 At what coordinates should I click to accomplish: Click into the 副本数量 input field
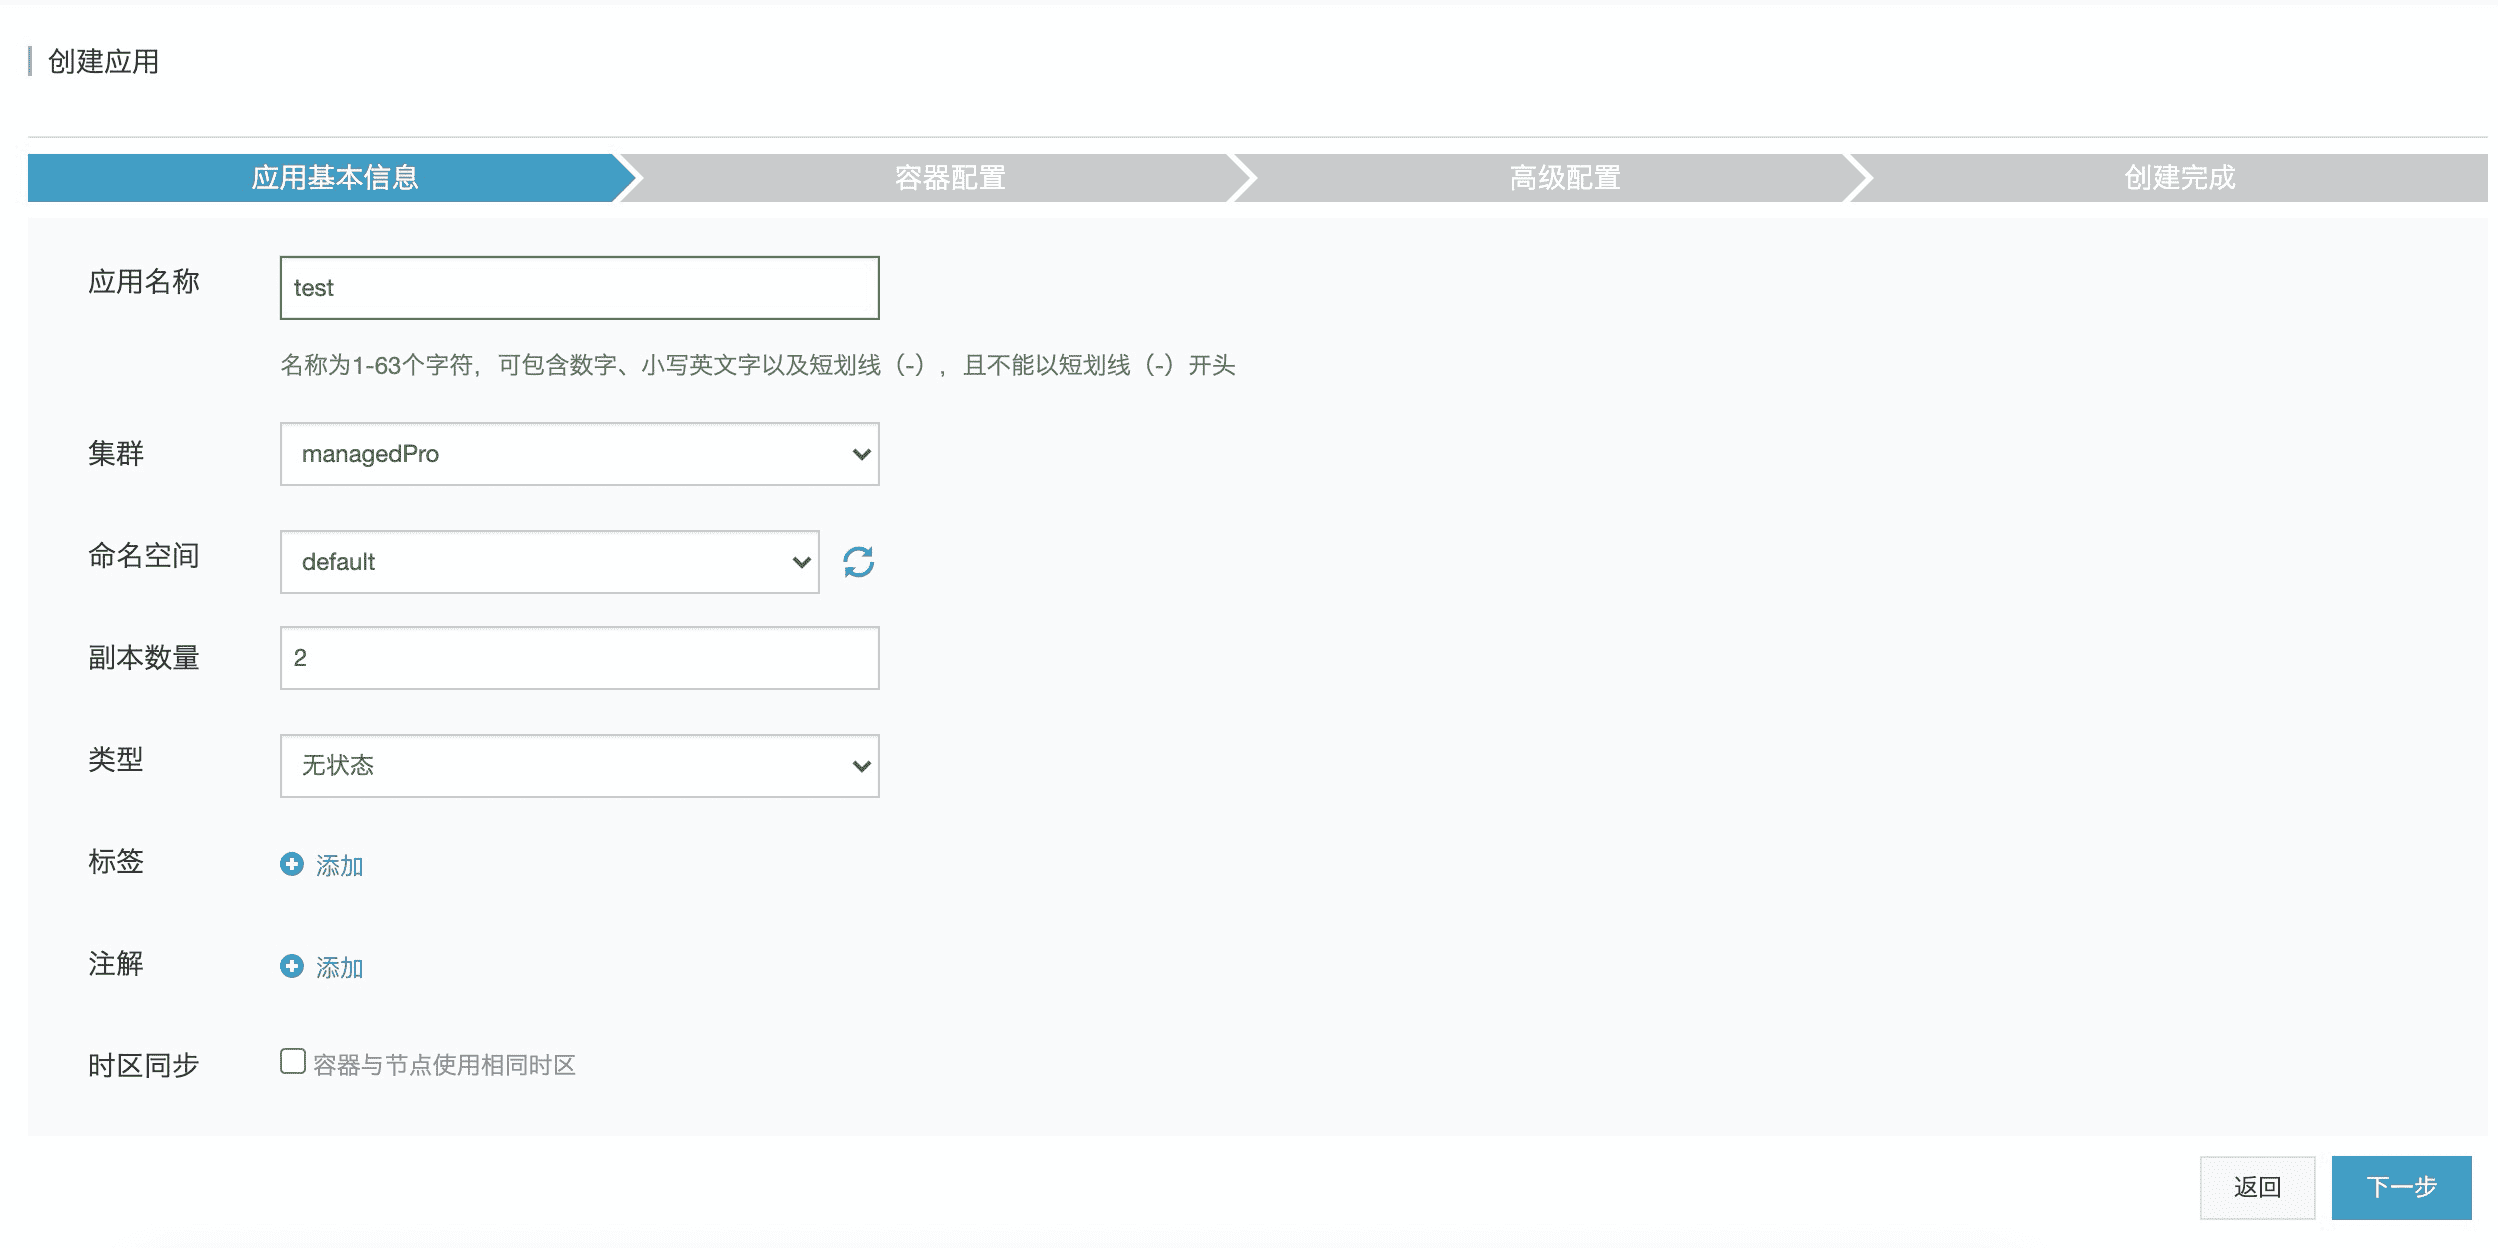point(579,658)
